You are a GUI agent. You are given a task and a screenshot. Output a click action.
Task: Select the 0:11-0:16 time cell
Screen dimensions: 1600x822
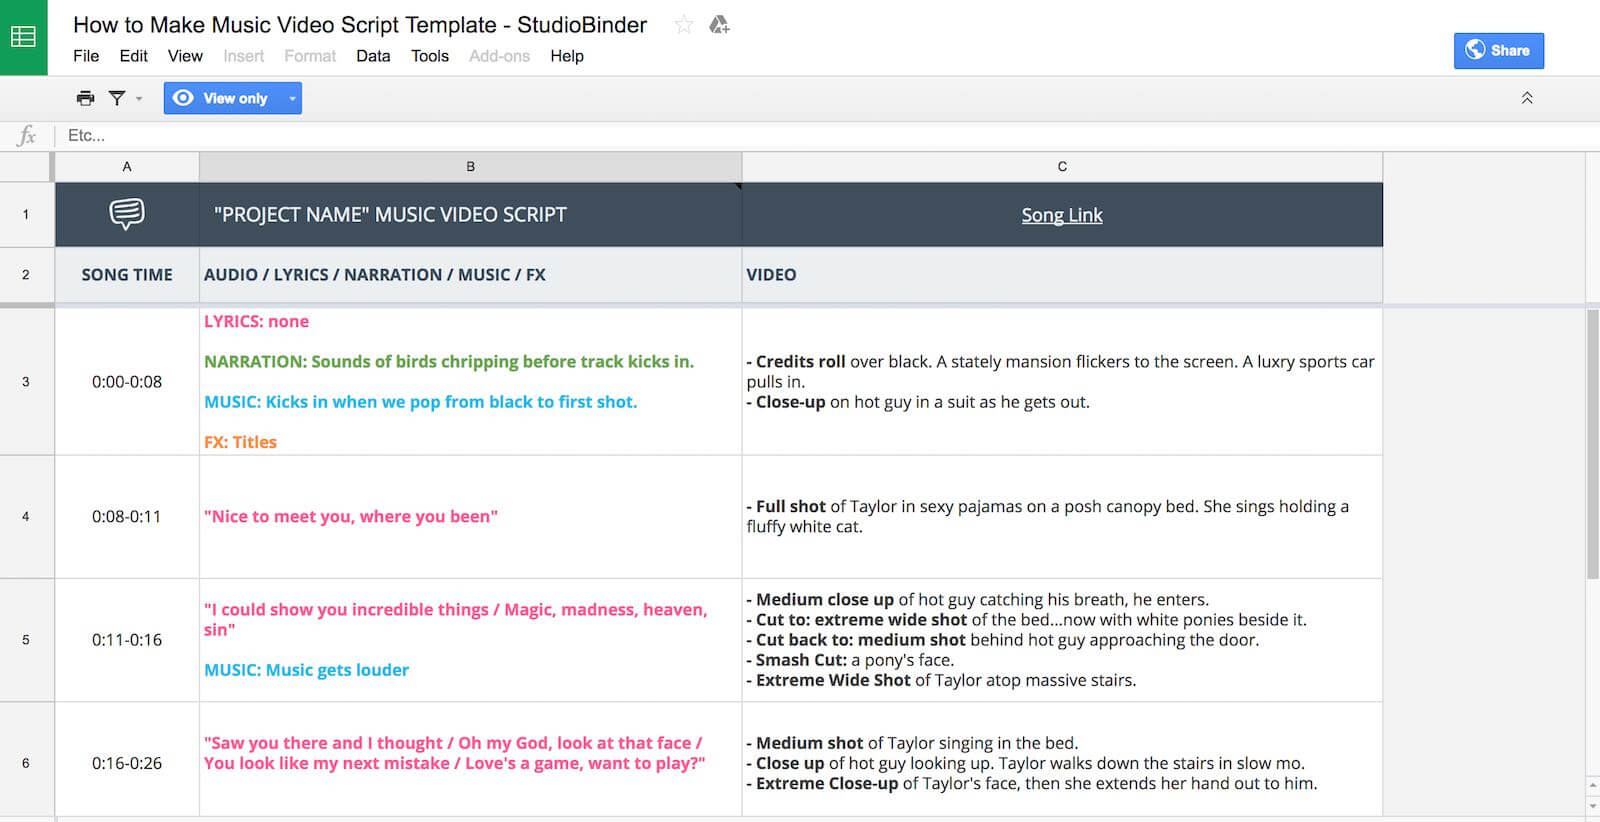pyautogui.click(x=127, y=639)
